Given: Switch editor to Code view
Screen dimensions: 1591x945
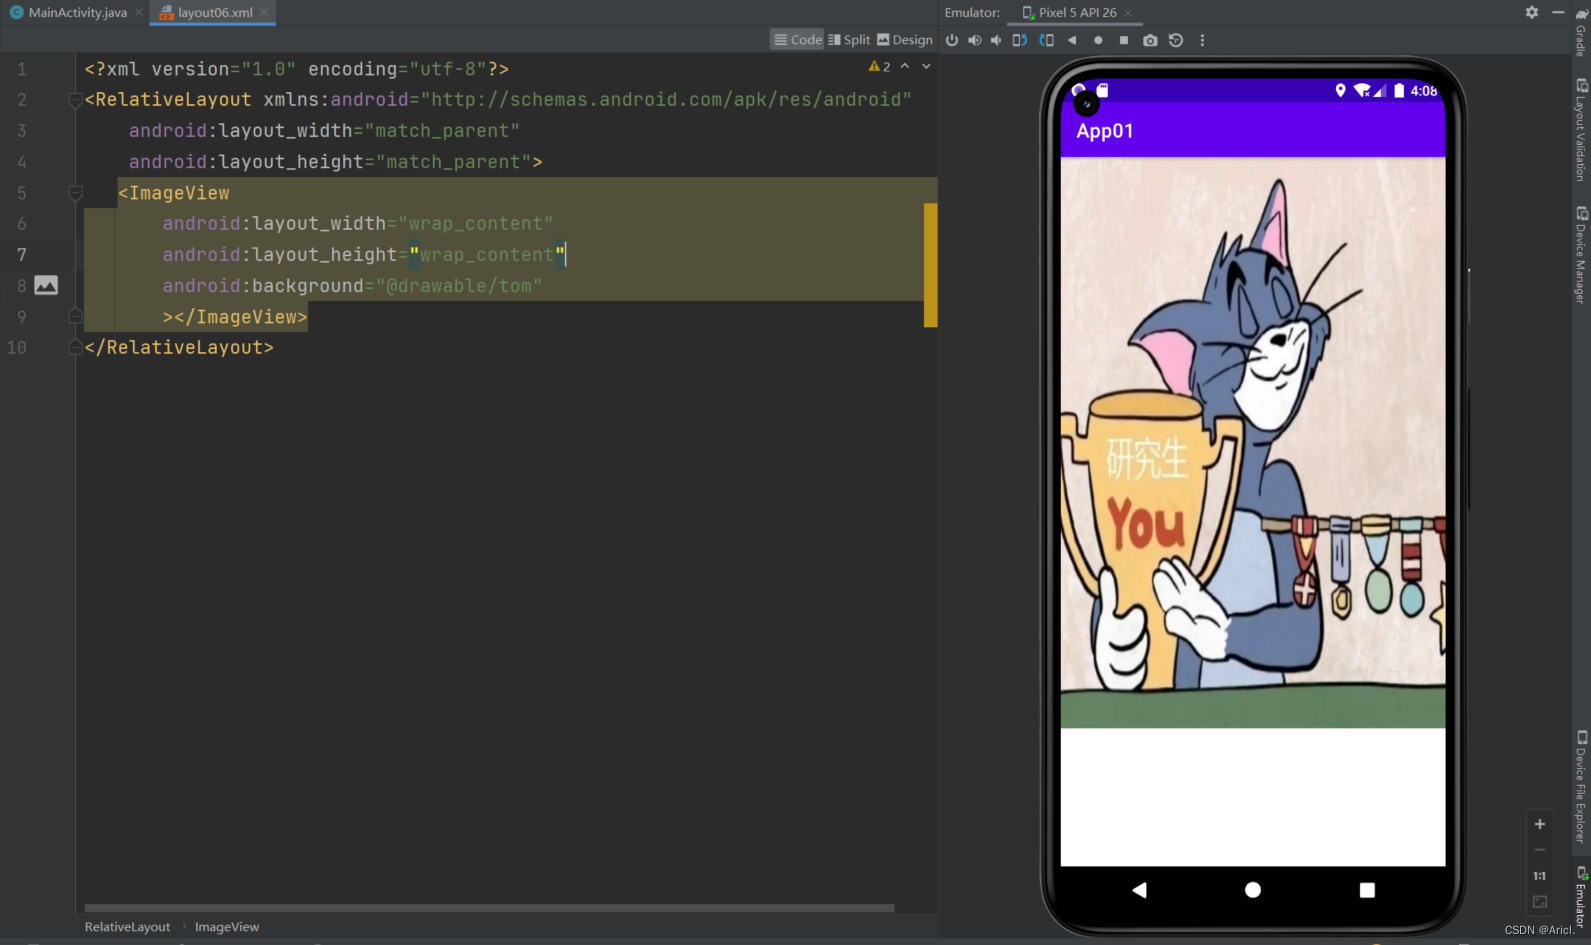Looking at the screenshot, I should [x=797, y=40].
